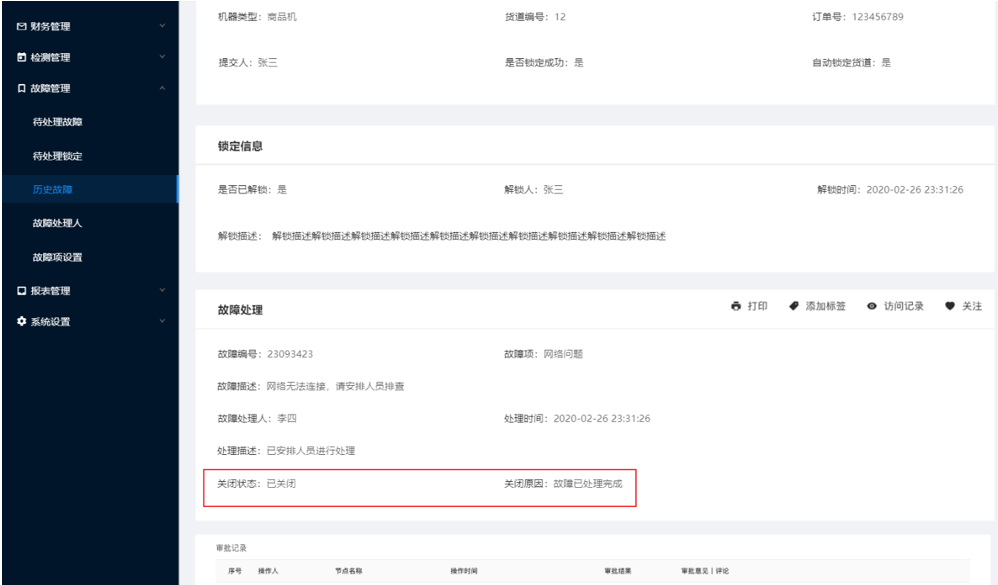Click the 故障处理人 value 李四
The image size is (998, 585).
(286, 418)
